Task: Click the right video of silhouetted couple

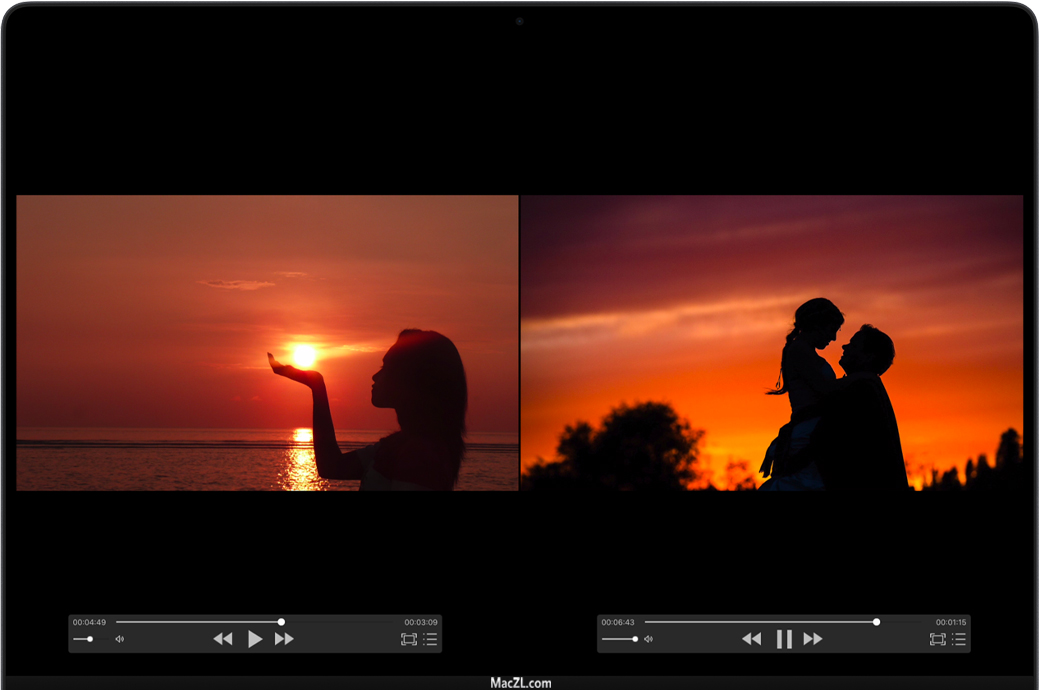Action: pyautogui.click(x=772, y=343)
